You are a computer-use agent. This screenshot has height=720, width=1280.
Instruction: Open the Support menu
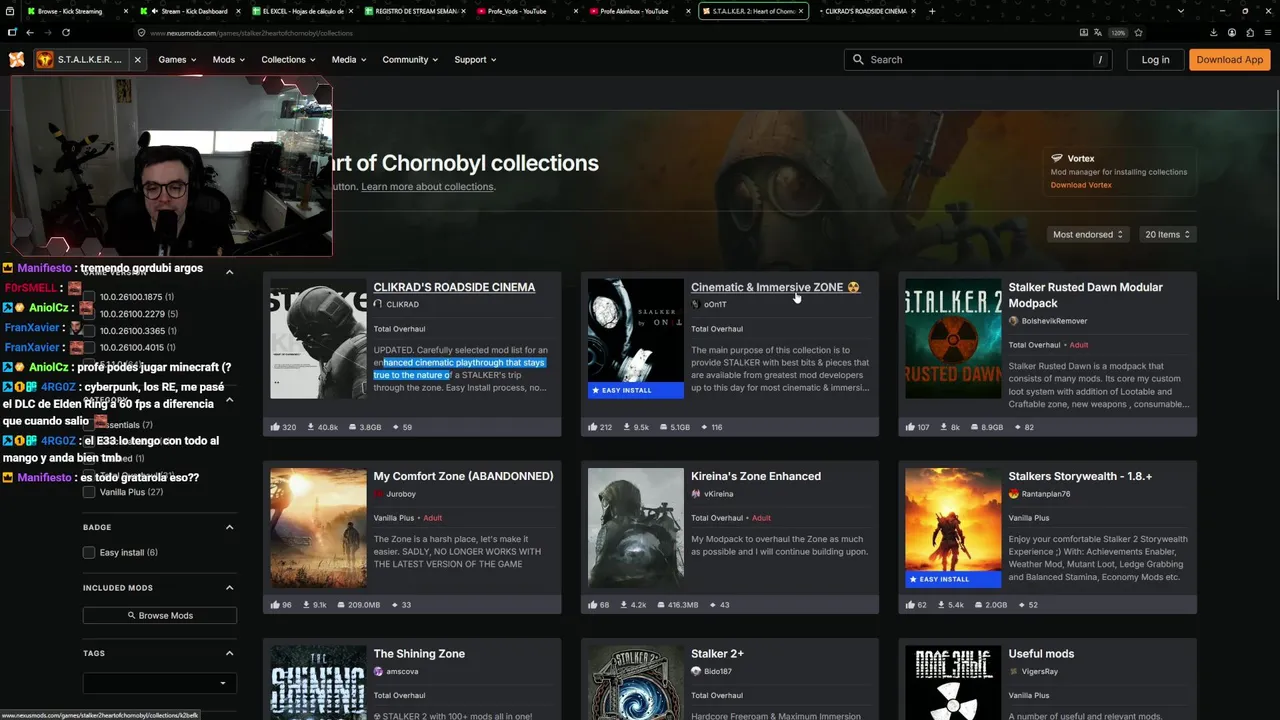pos(475,60)
